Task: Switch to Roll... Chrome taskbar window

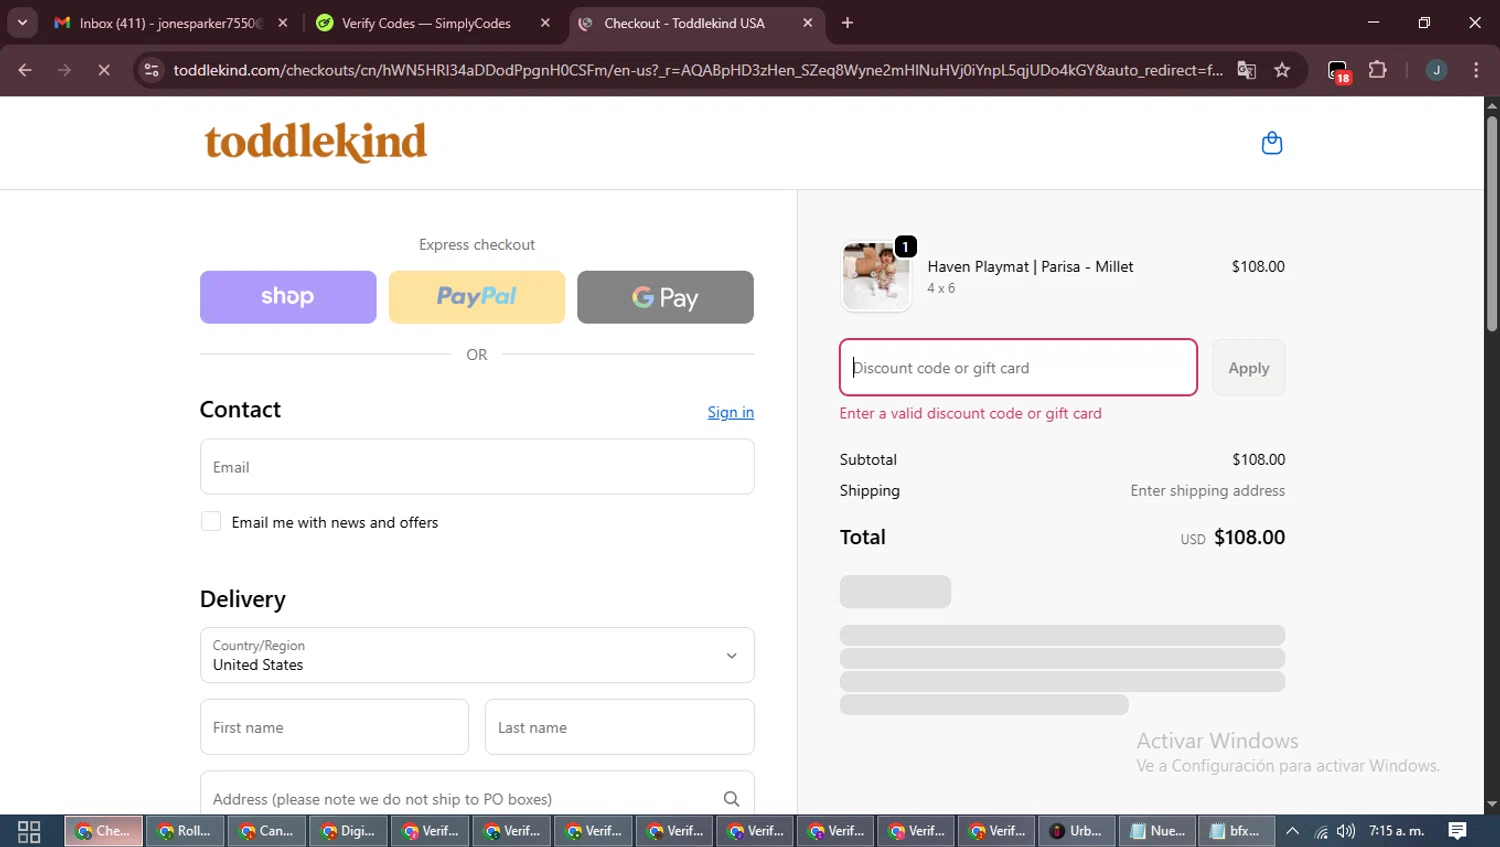Action: point(185,831)
